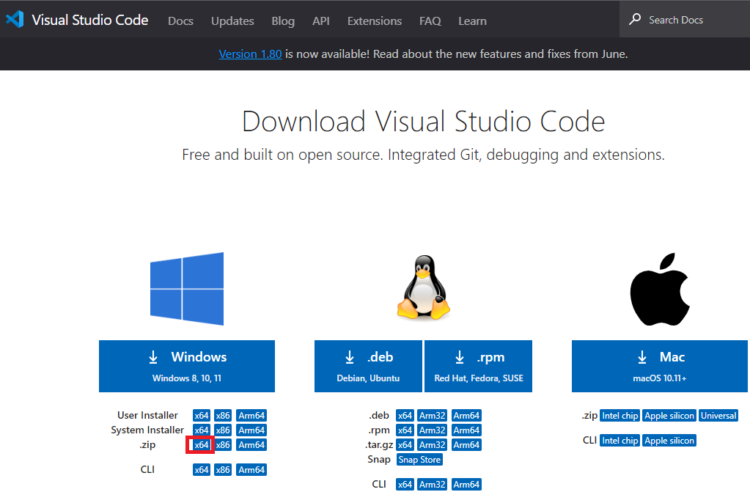Download Windows User Installer x86
The height and width of the screenshot is (492, 750).
point(223,415)
